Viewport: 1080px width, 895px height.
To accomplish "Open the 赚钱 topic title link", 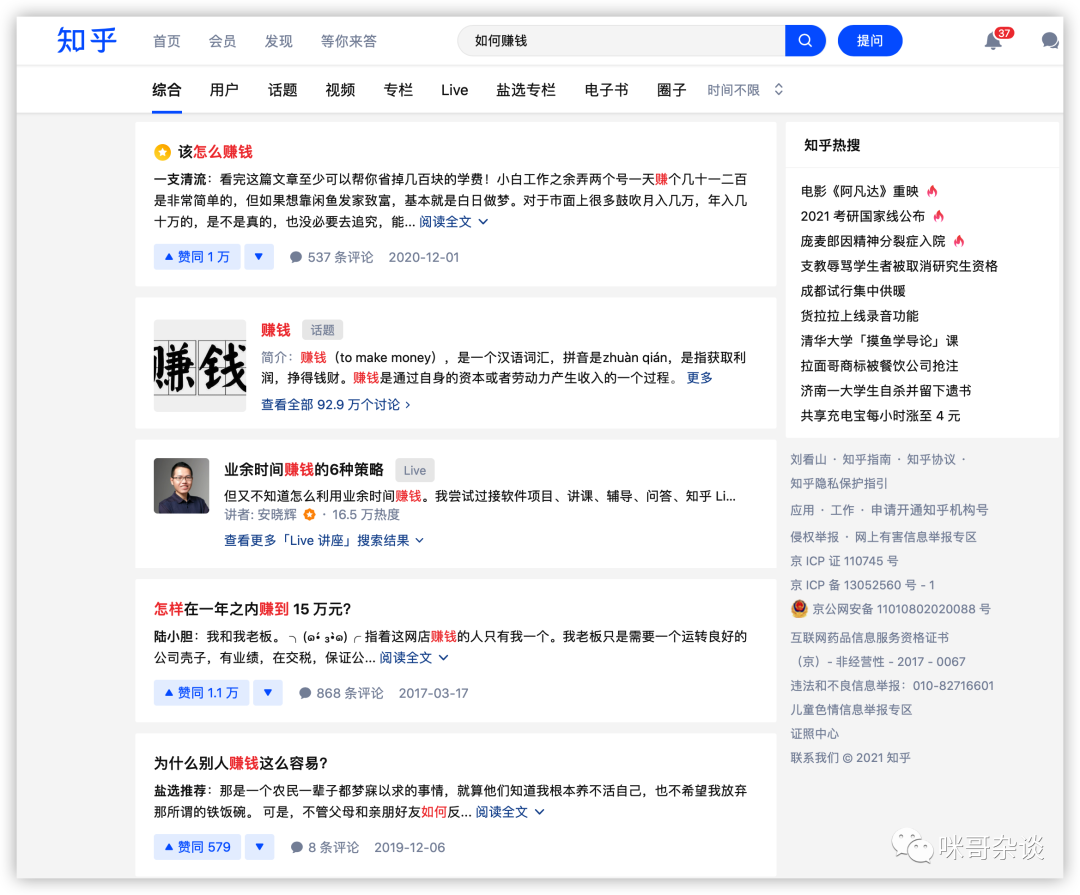I will tap(276, 330).
